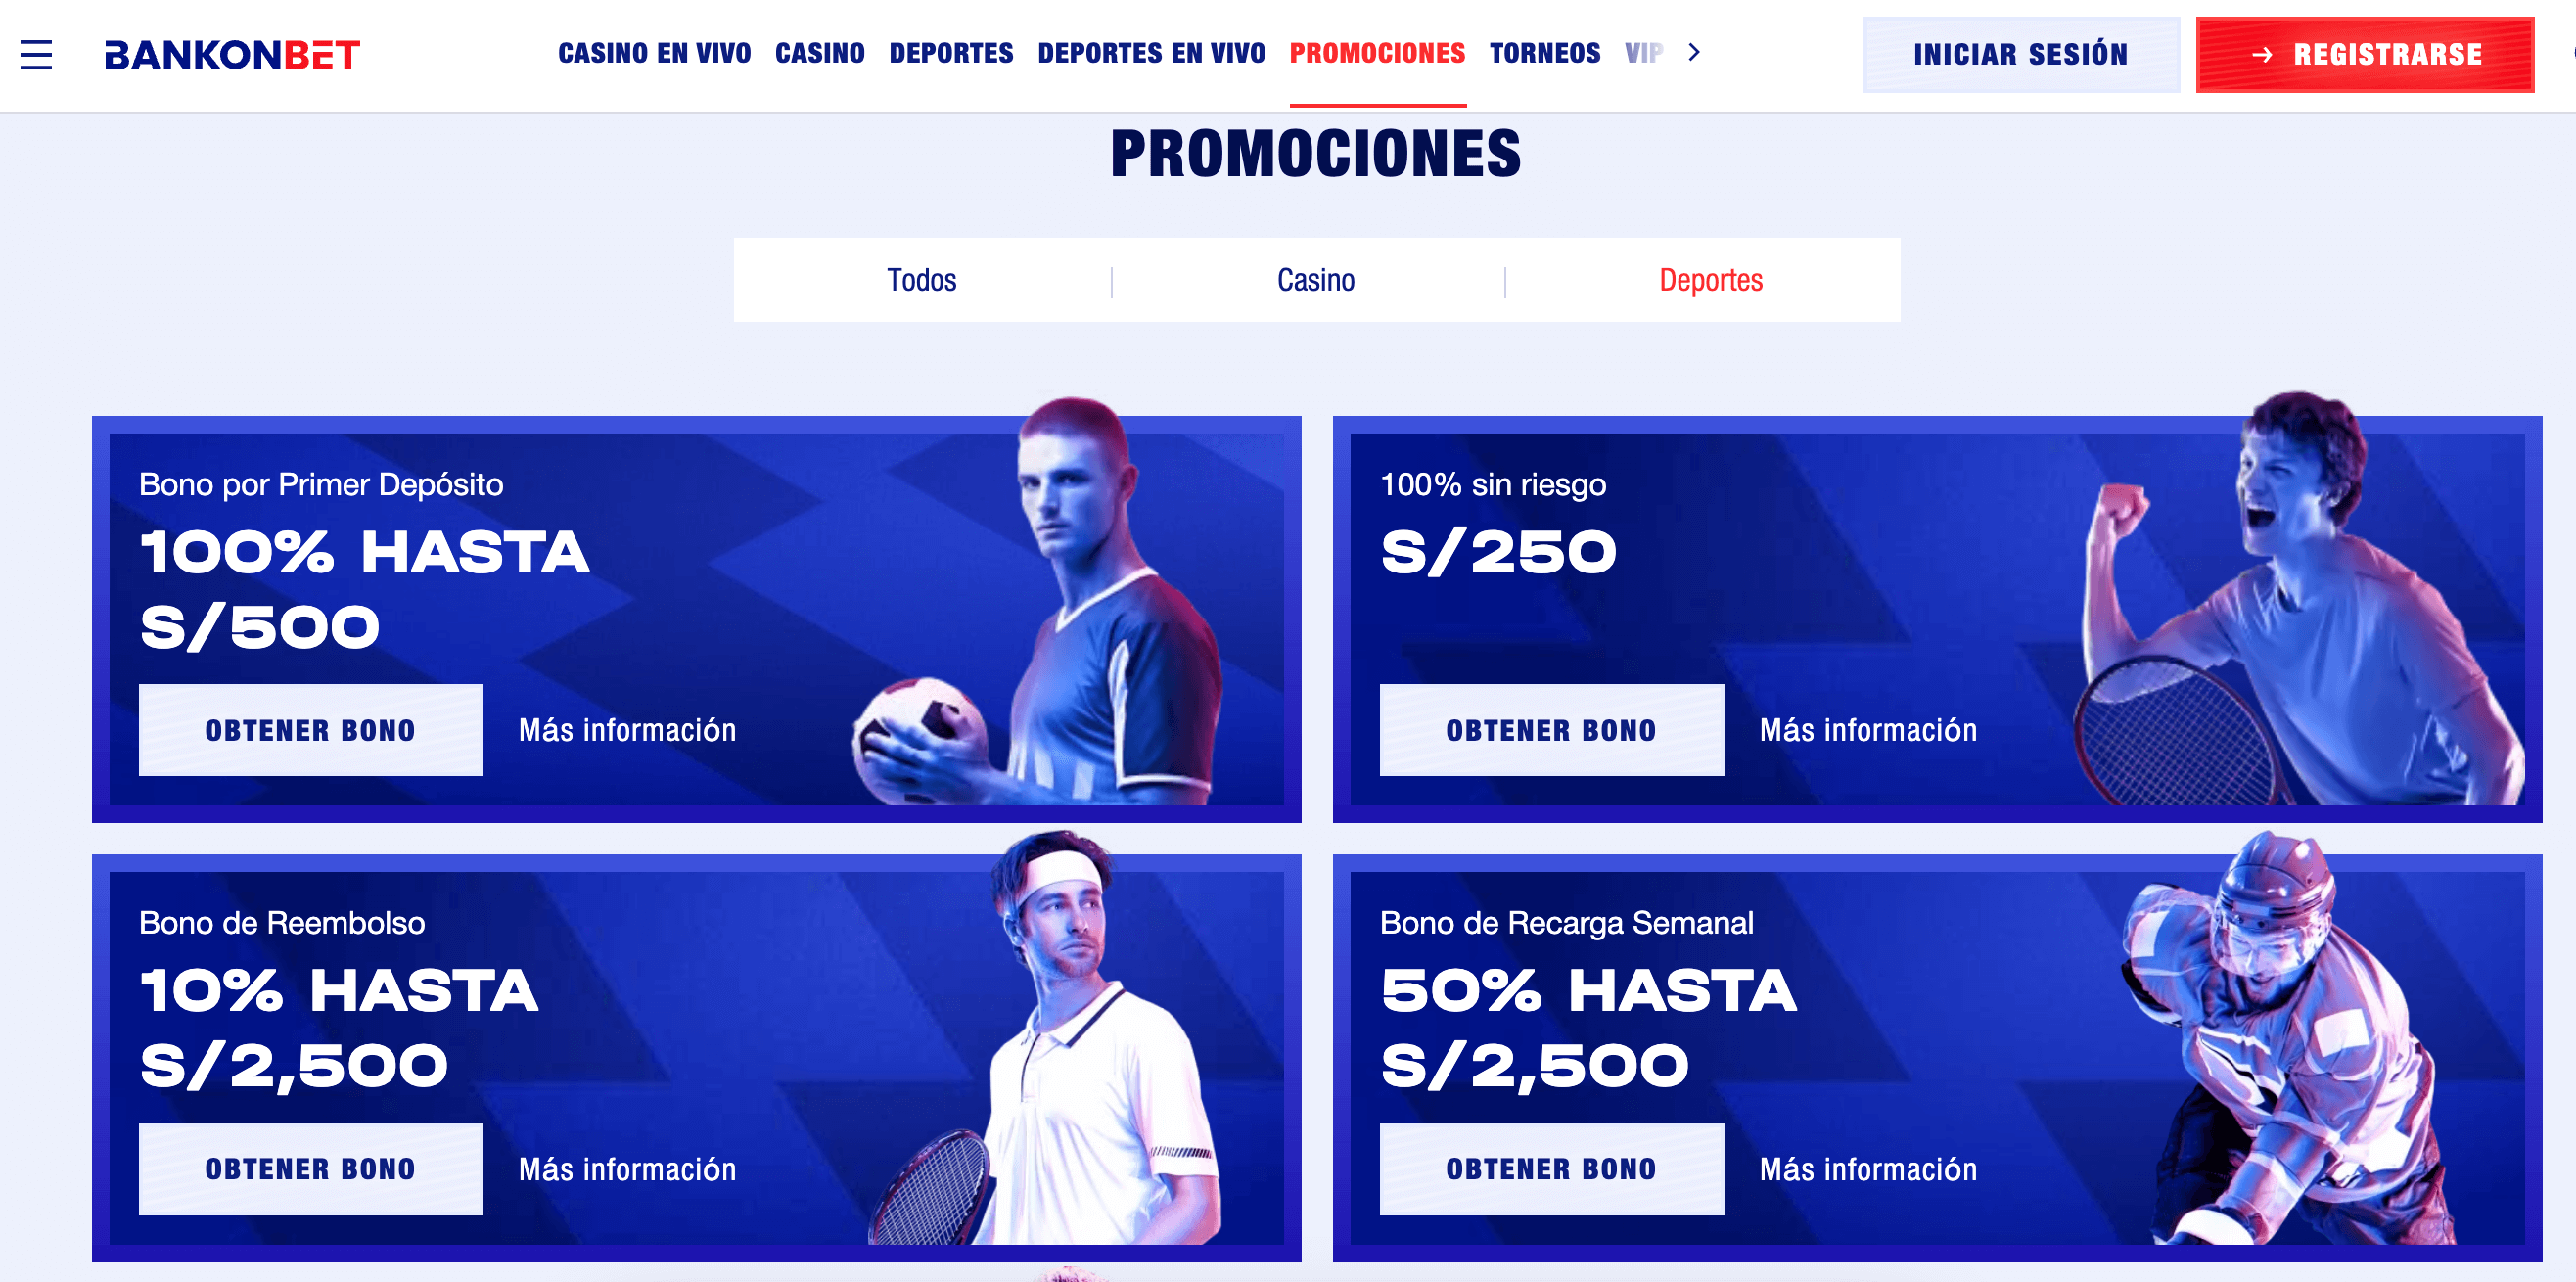Open the Casino en Vivo menu item
This screenshot has height=1282, width=2576.
coord(654,53)
